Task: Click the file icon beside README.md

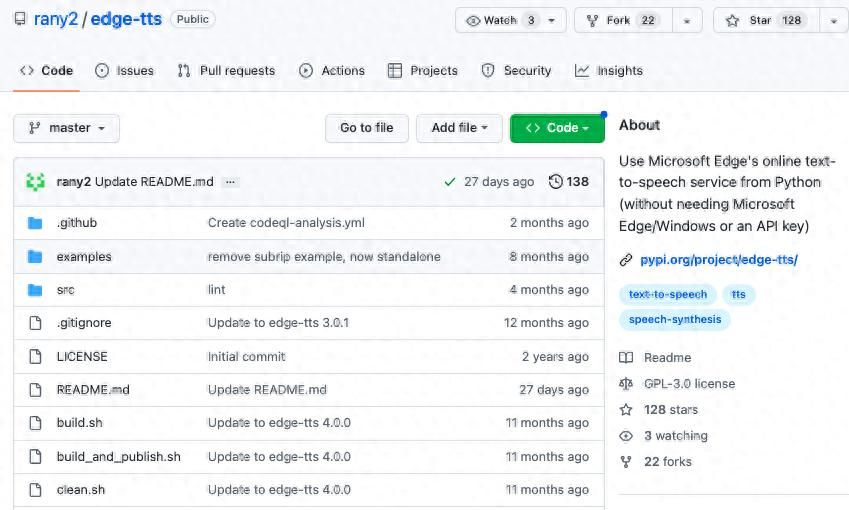Action: pyautogui.click(x=35, y=390)
